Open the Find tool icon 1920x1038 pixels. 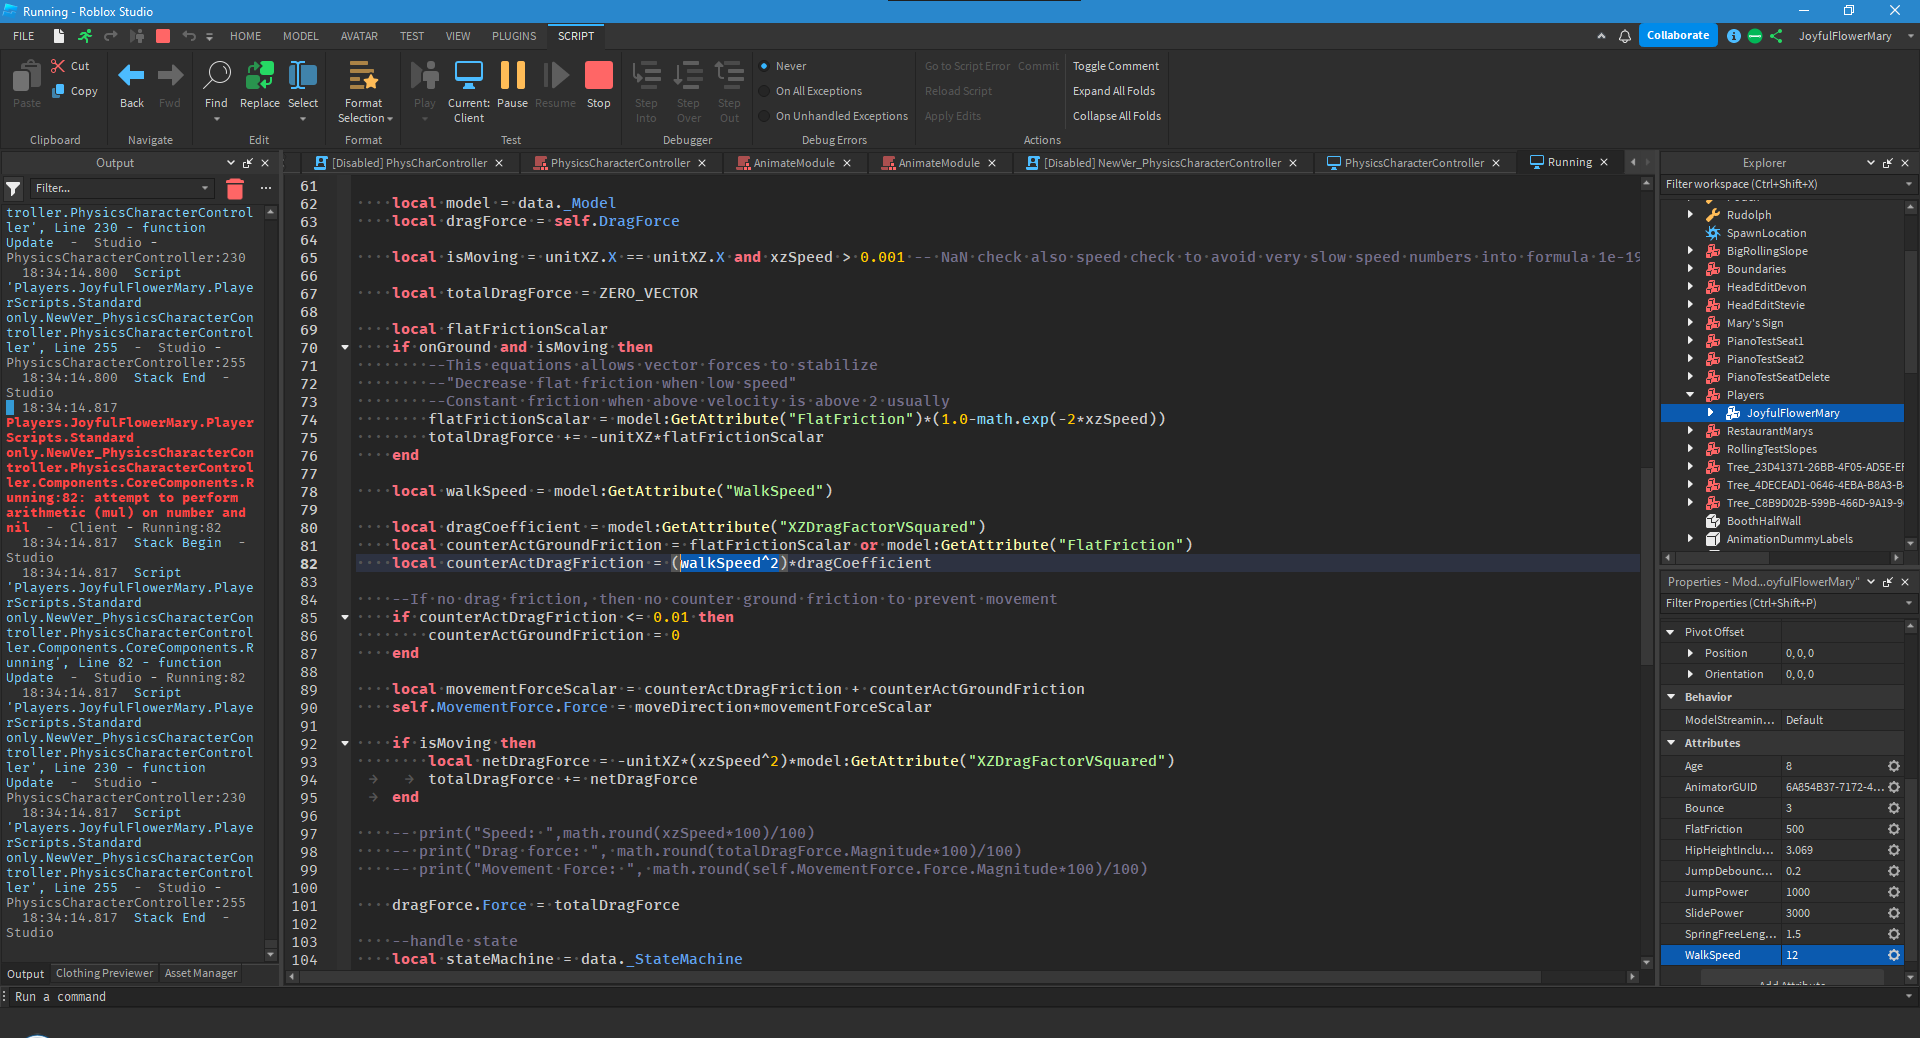216,74
